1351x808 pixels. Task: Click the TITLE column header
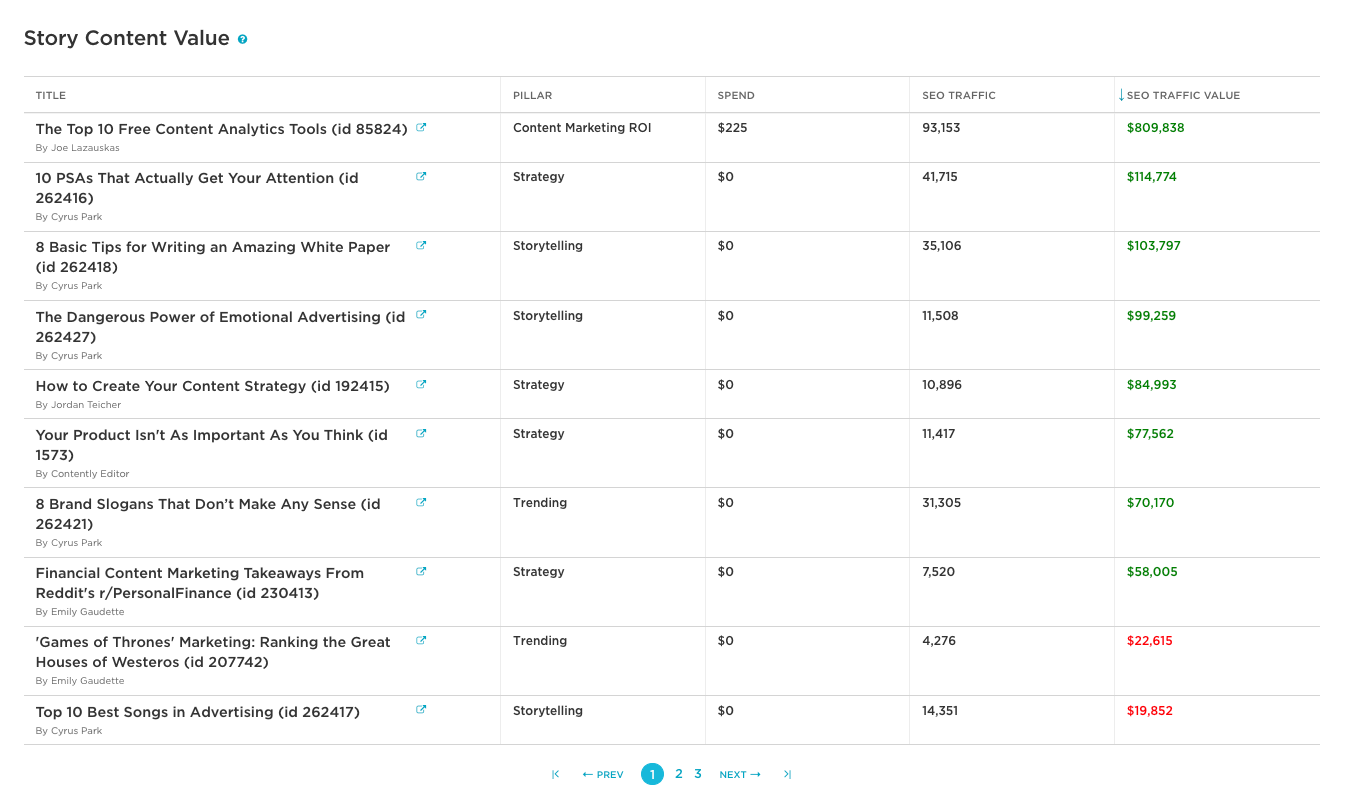pyautogui.click(x=50, y=95)
